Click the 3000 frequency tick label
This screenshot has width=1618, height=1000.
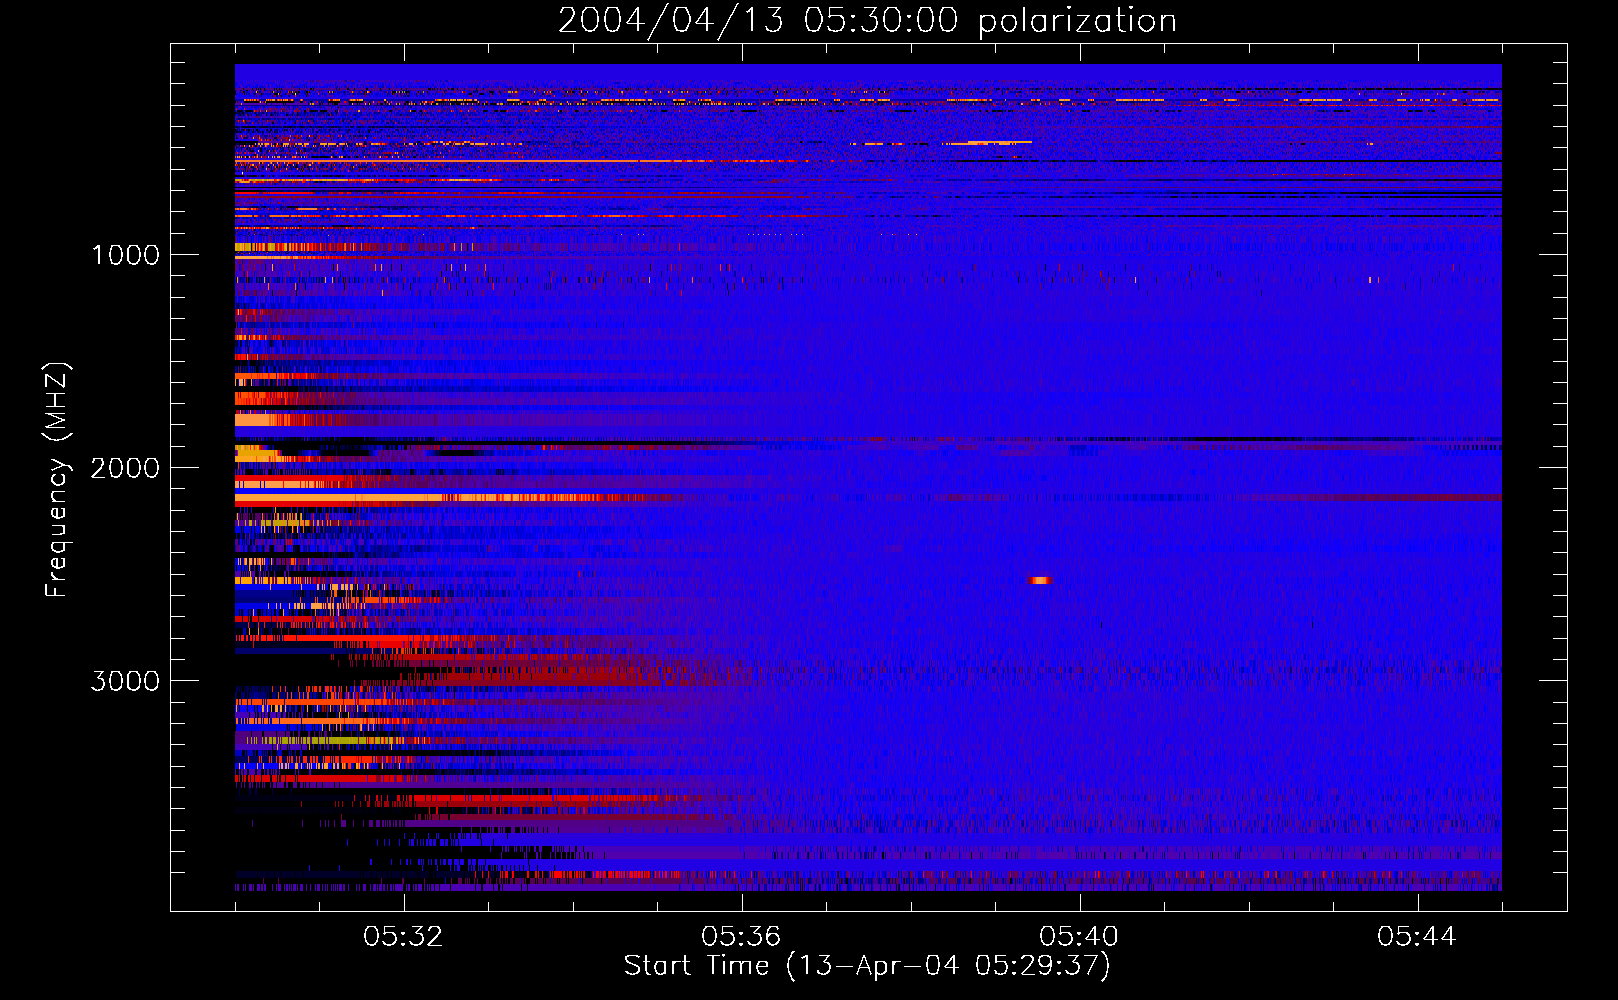coord(125,681)
